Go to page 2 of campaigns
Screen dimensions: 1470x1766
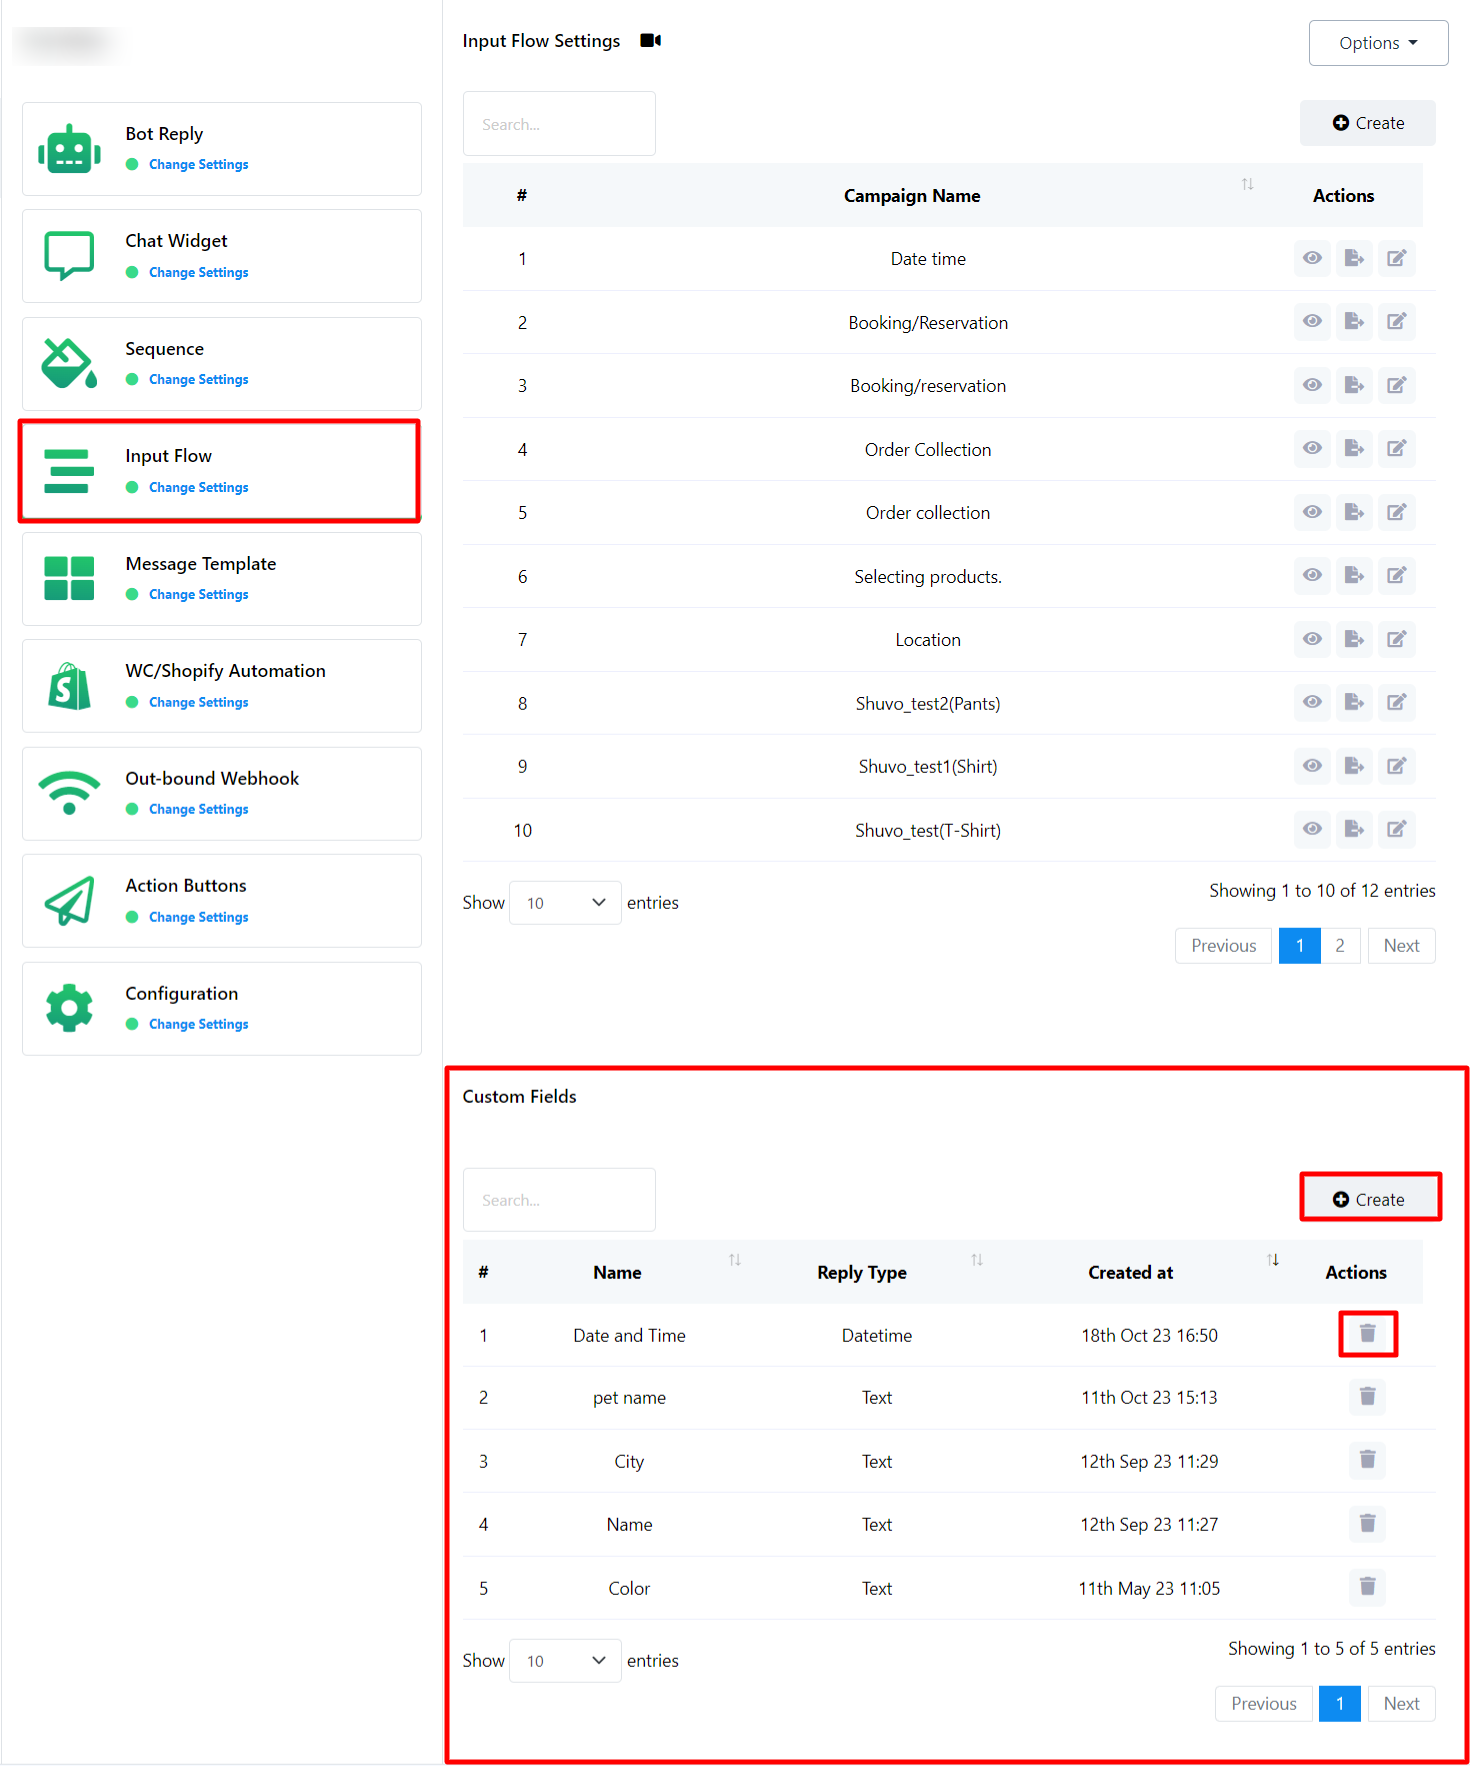click(1339, 946)
